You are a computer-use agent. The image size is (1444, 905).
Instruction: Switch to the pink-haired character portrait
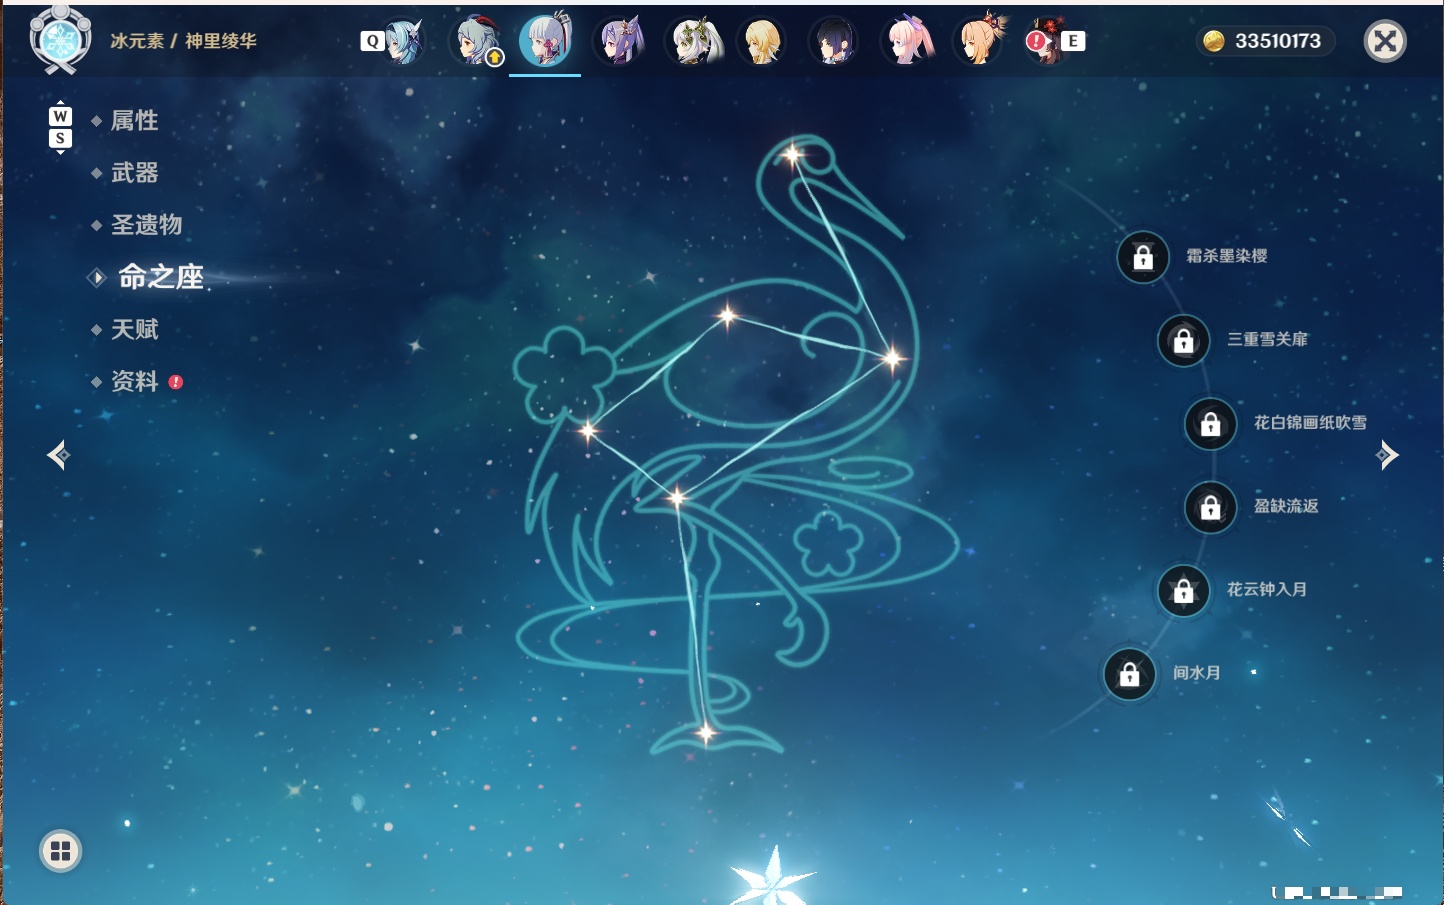coord(907,41)
